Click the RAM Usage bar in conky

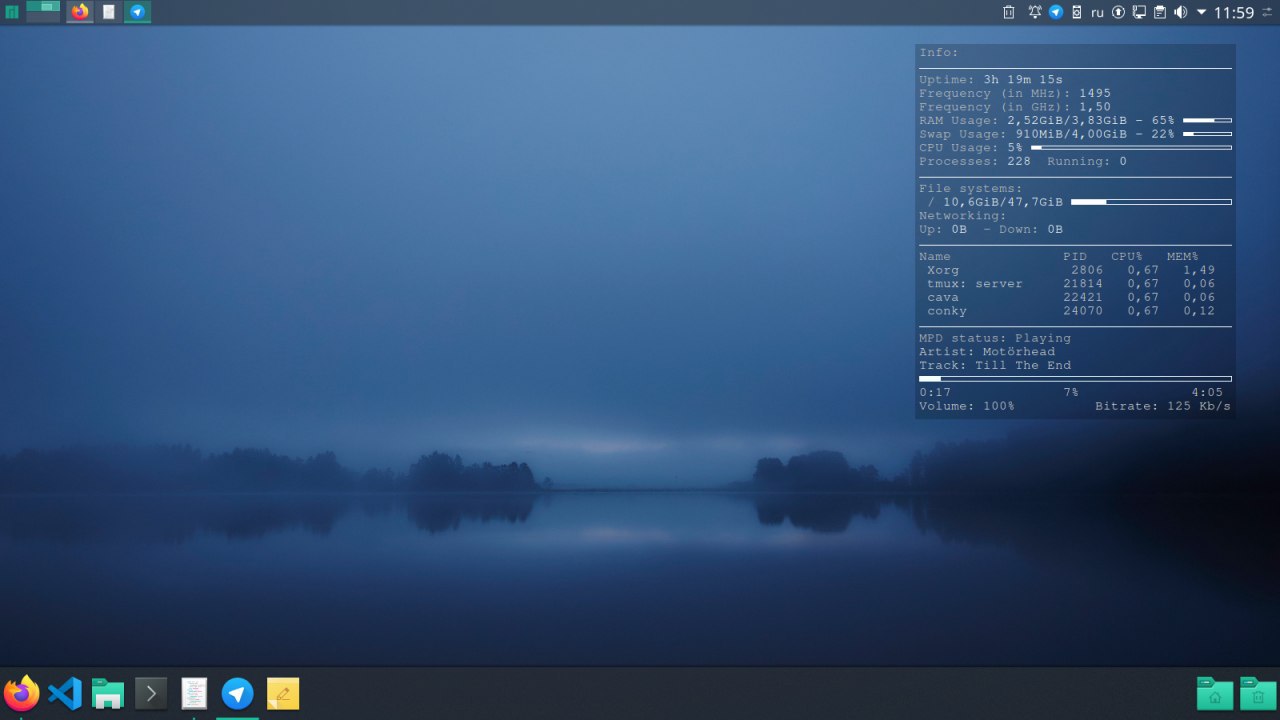point(1207,120)
